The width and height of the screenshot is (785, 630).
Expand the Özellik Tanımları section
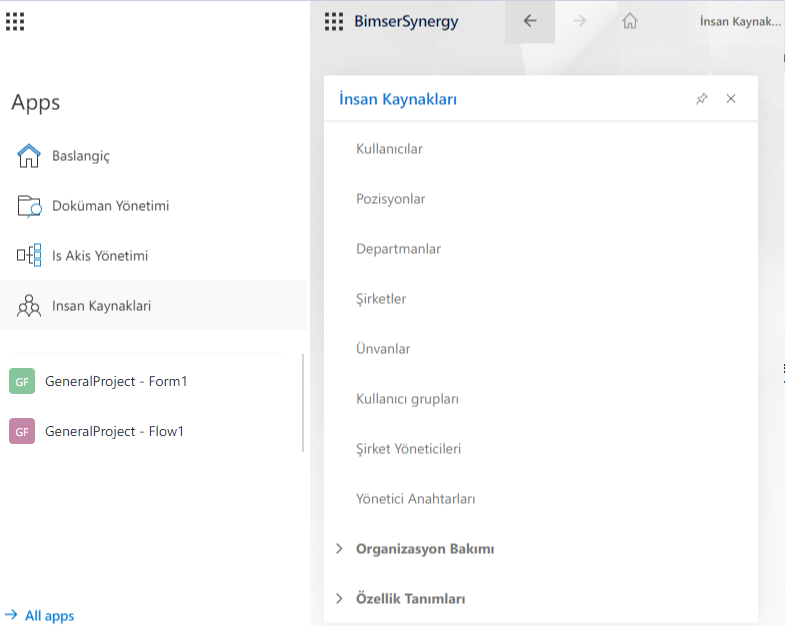click(410, 599)
